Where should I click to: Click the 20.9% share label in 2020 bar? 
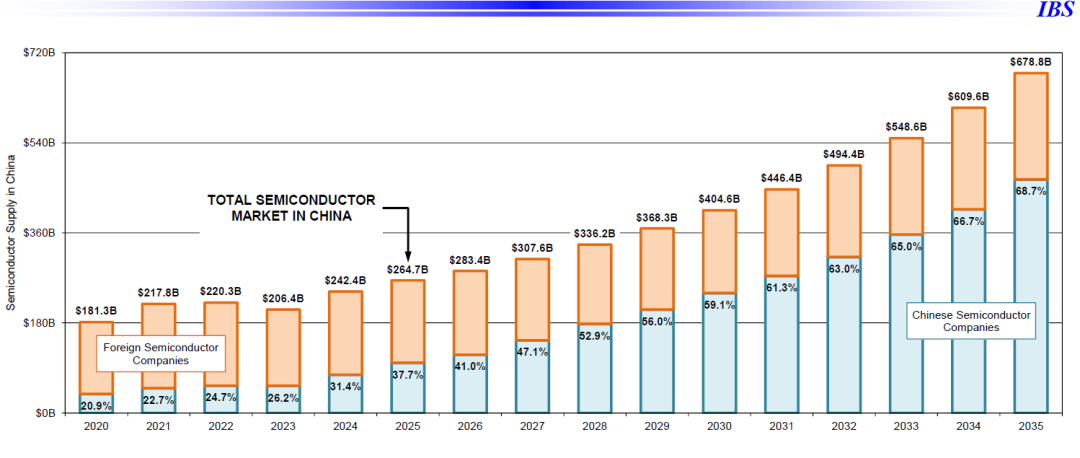[97, 405]
